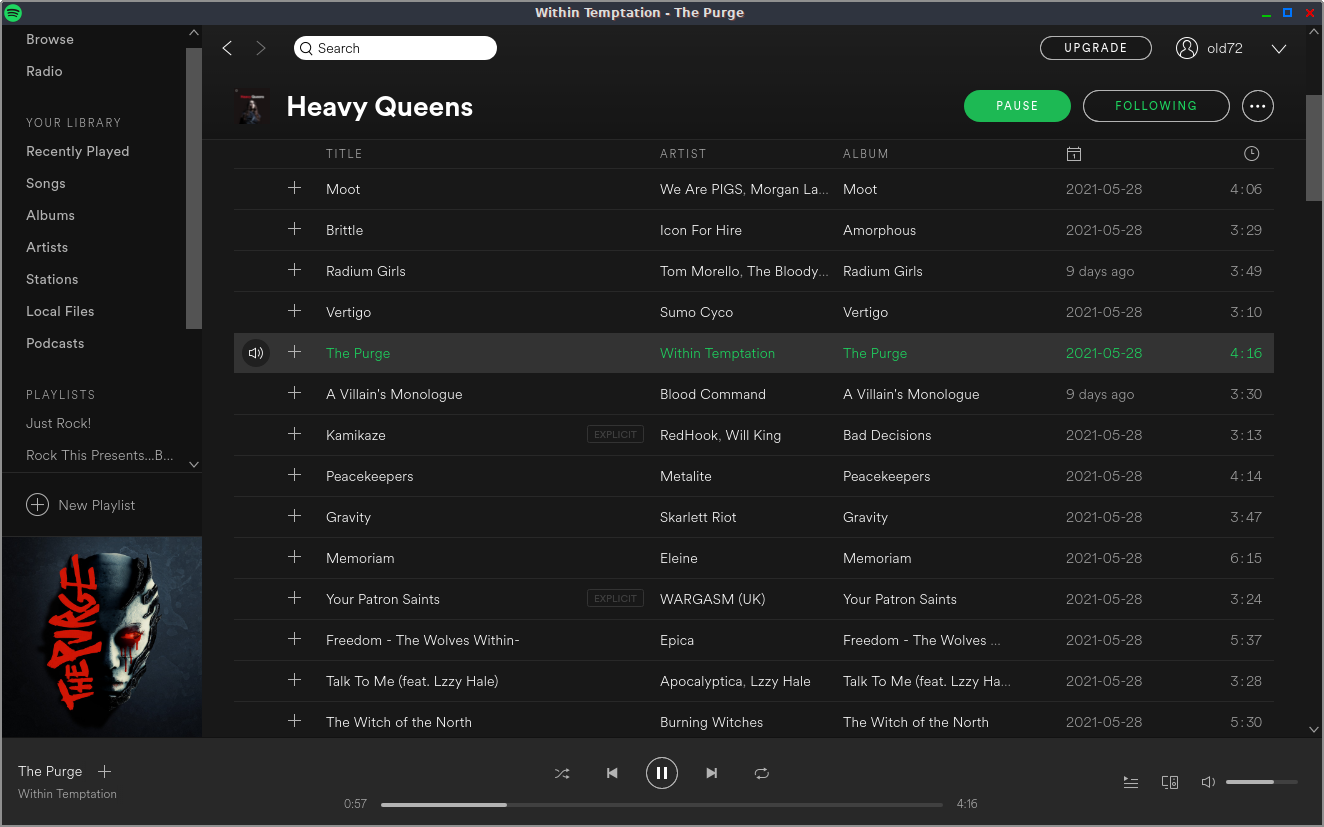Add Brittle to your library
The width and height of the screenshot is (1324, 827).
click(x=294, y=229)
